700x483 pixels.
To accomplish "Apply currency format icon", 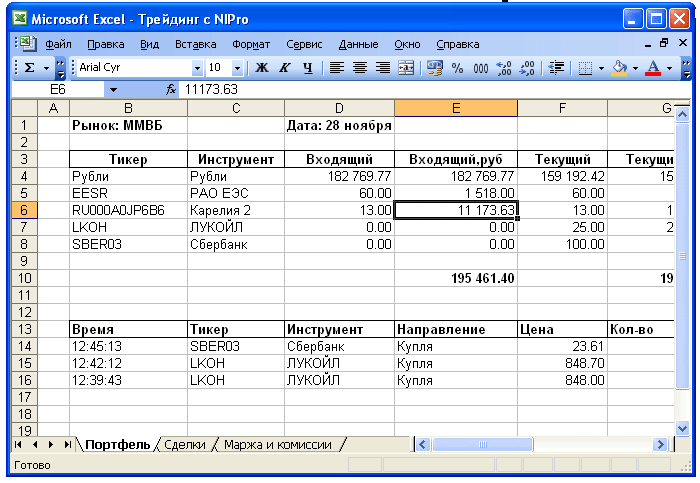I will [435, 68].
